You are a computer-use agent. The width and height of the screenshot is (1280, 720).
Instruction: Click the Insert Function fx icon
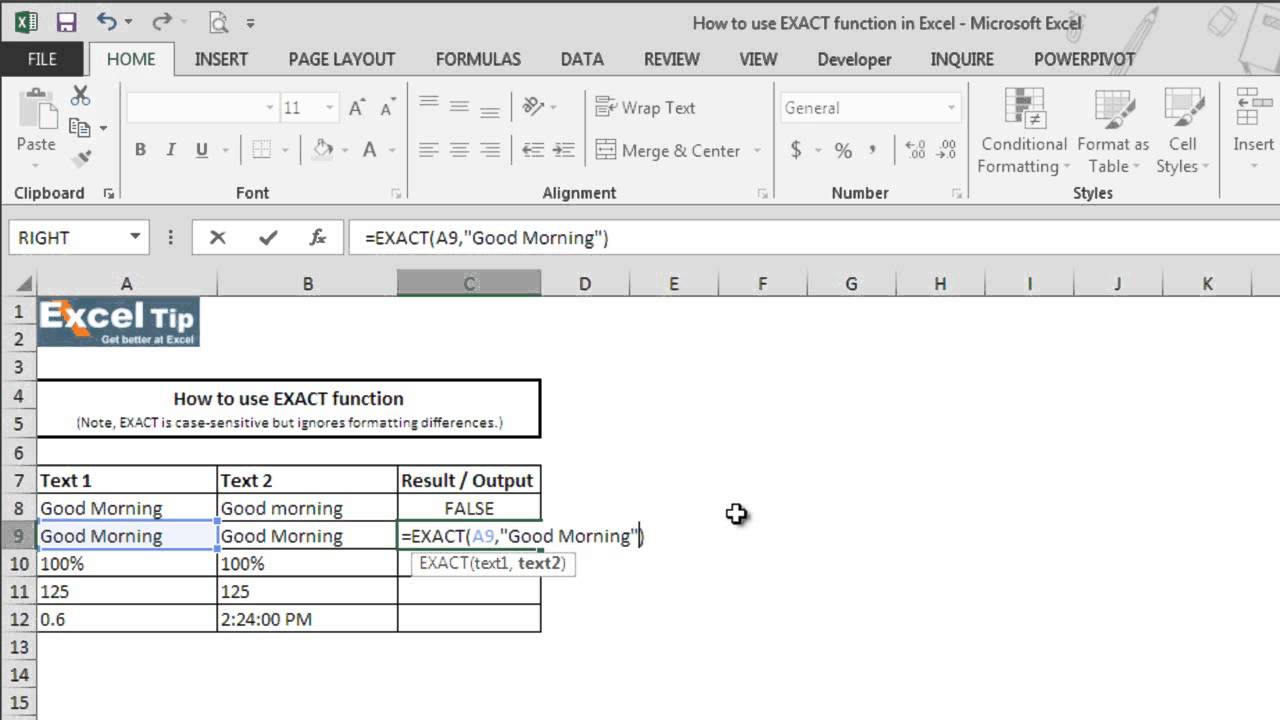pos(318,237)
